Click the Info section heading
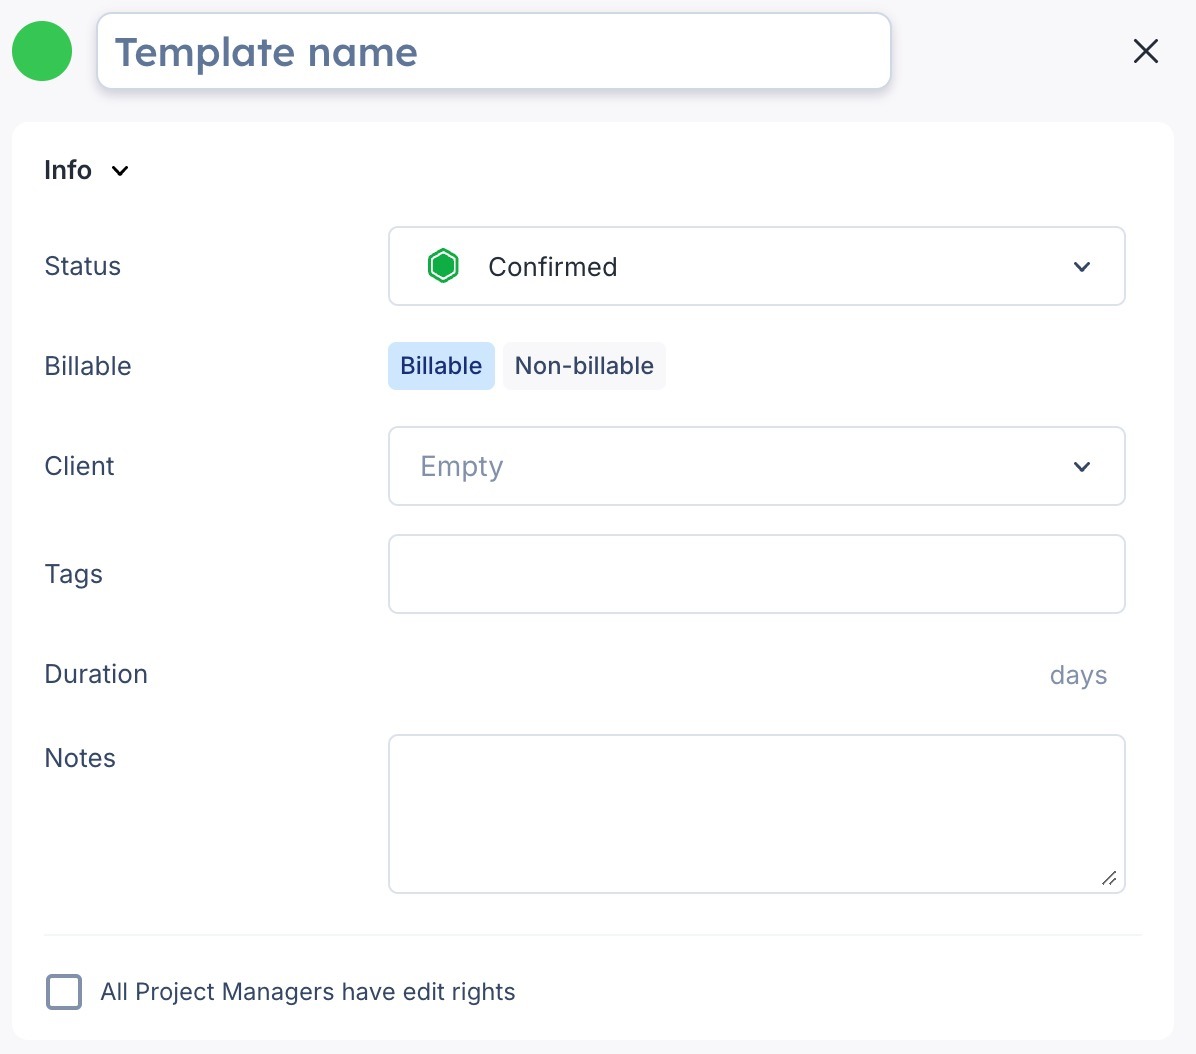This screenshot has width=1196, height=1054. (68, 170)
